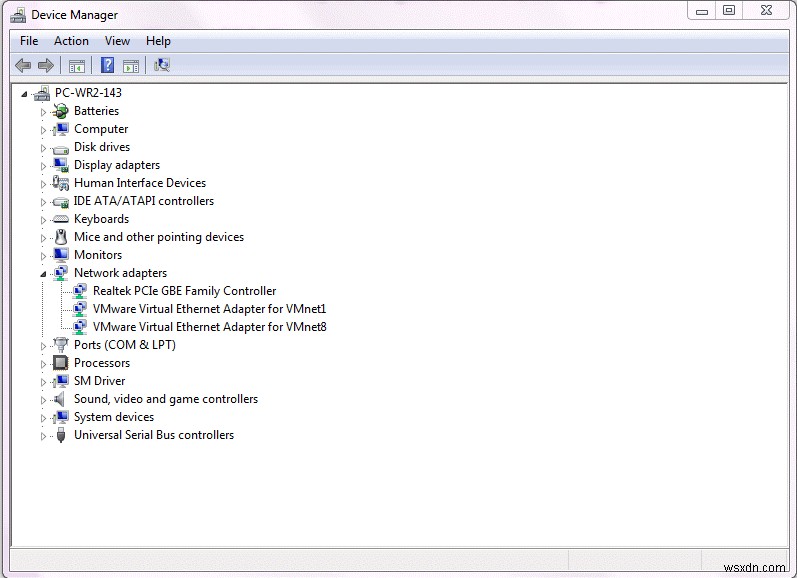Click the Ports (COM & LPT) icon
The image size is (797, 578).
pyautogui.click(x=60, y=345)
